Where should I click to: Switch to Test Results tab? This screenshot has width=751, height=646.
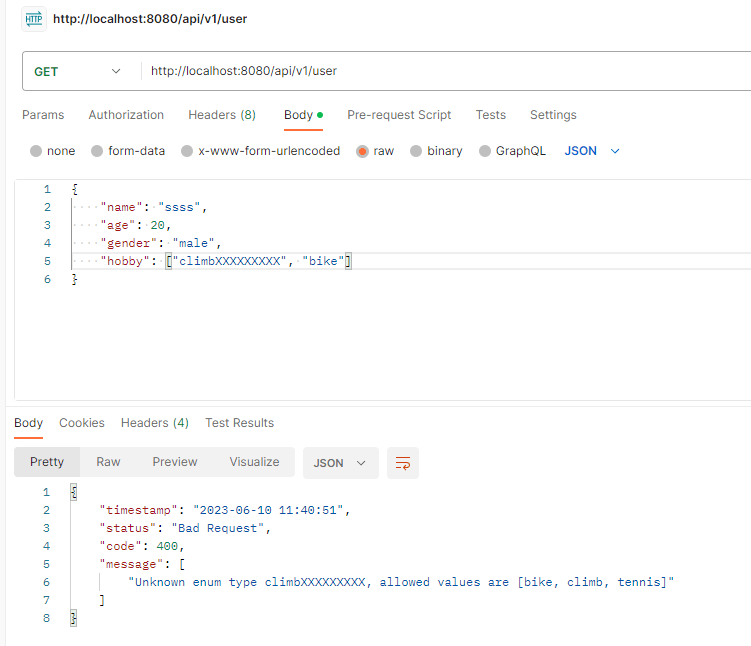pos(239,423)
